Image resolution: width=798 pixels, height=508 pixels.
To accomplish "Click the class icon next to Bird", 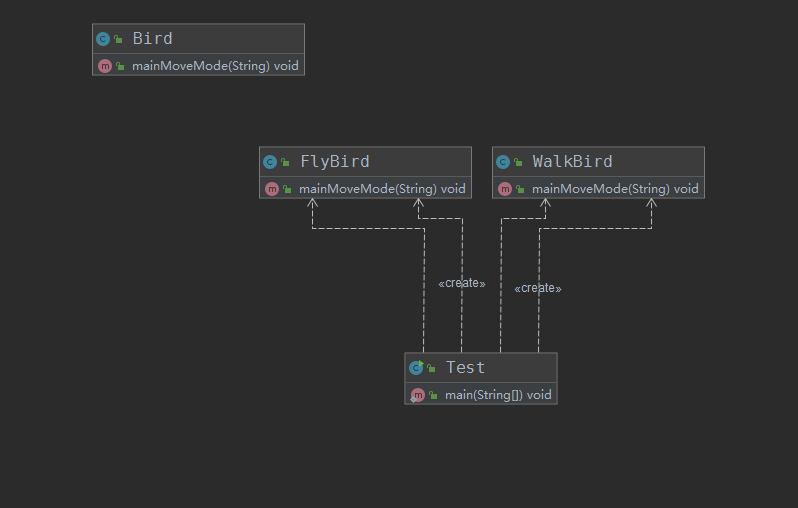I will [x=103, y=39].
